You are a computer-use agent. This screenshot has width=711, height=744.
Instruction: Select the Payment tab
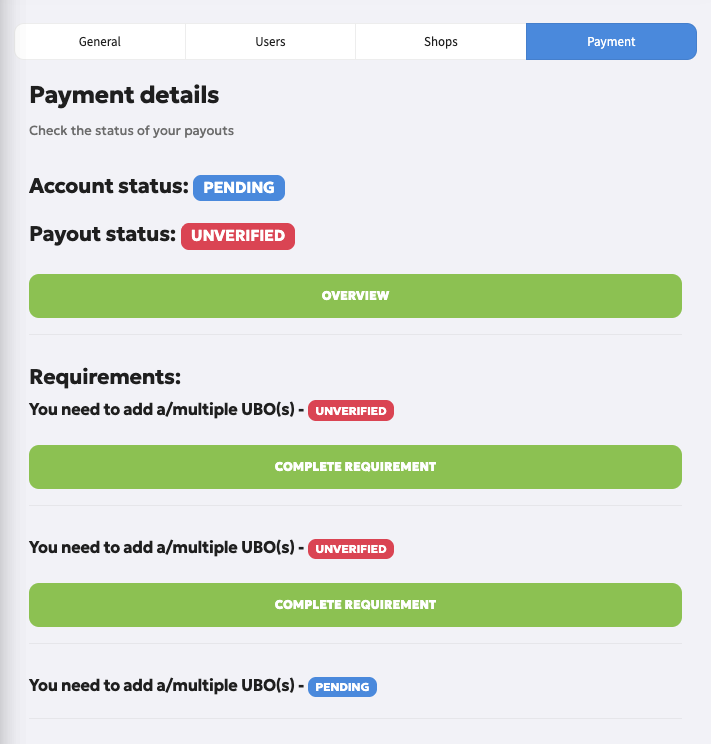coord(611,42)
